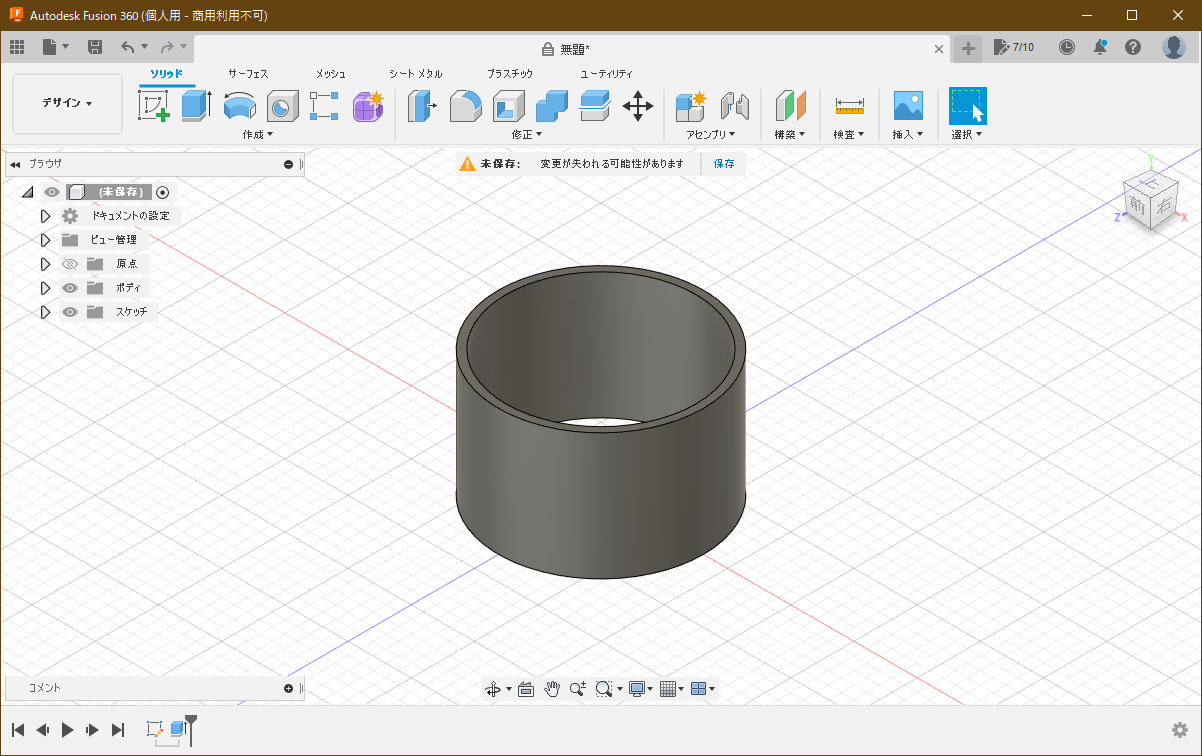
Task: Expand the スケッチ folder
Action: pos(45,312)
